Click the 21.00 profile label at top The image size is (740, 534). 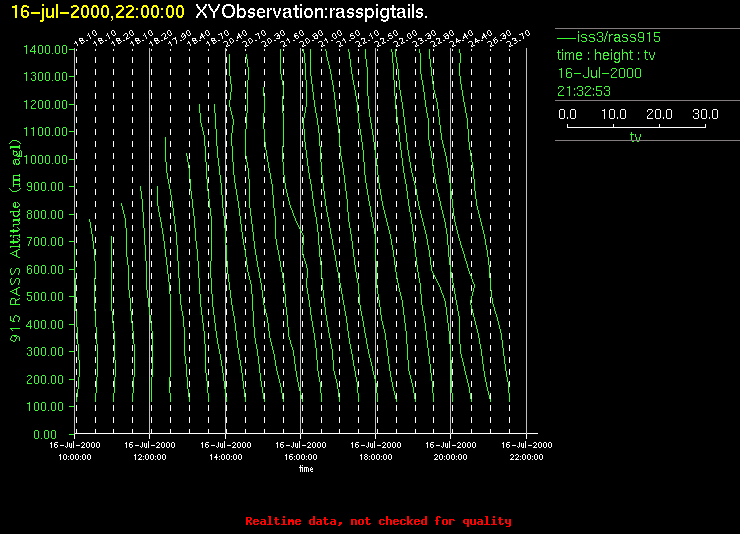point(330,38)
